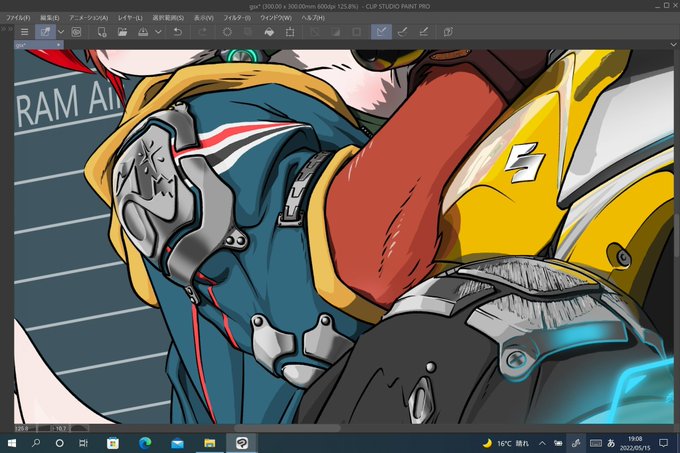This screenshot has height=453, width=680.
Task: Open the canvas tab list chevron at right
Action: (673, 45)
